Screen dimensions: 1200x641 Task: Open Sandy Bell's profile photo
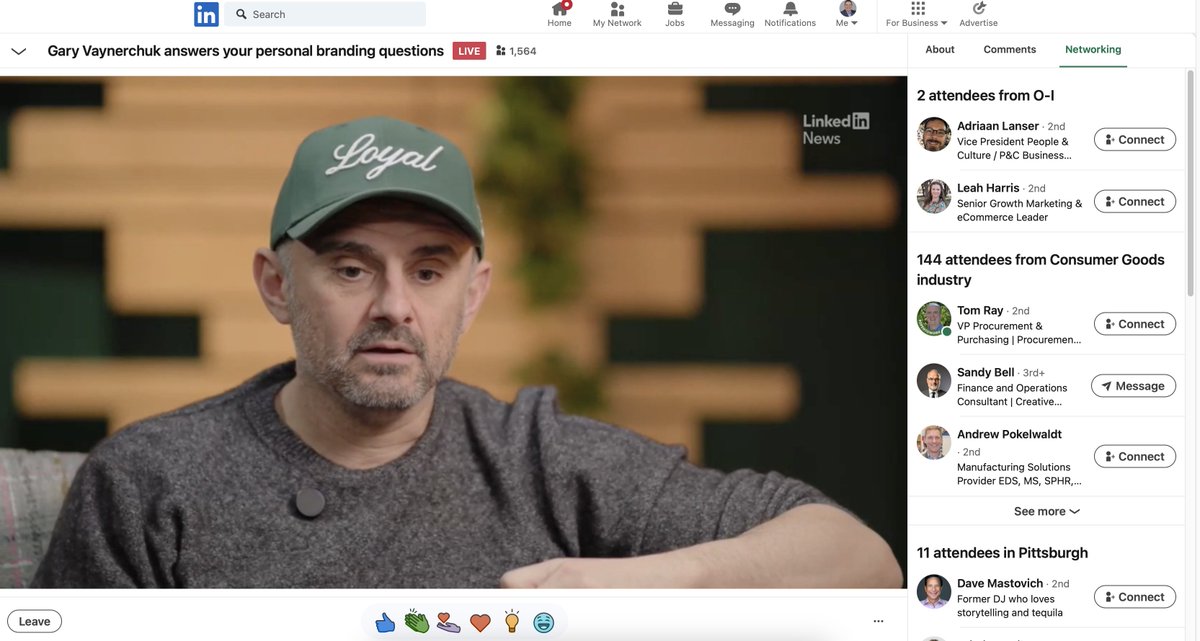tap(934, 381)
